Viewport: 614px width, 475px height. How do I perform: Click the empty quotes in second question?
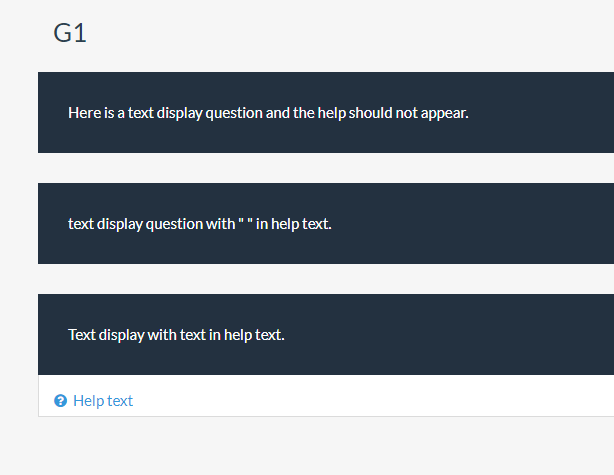tap(245, 223)
